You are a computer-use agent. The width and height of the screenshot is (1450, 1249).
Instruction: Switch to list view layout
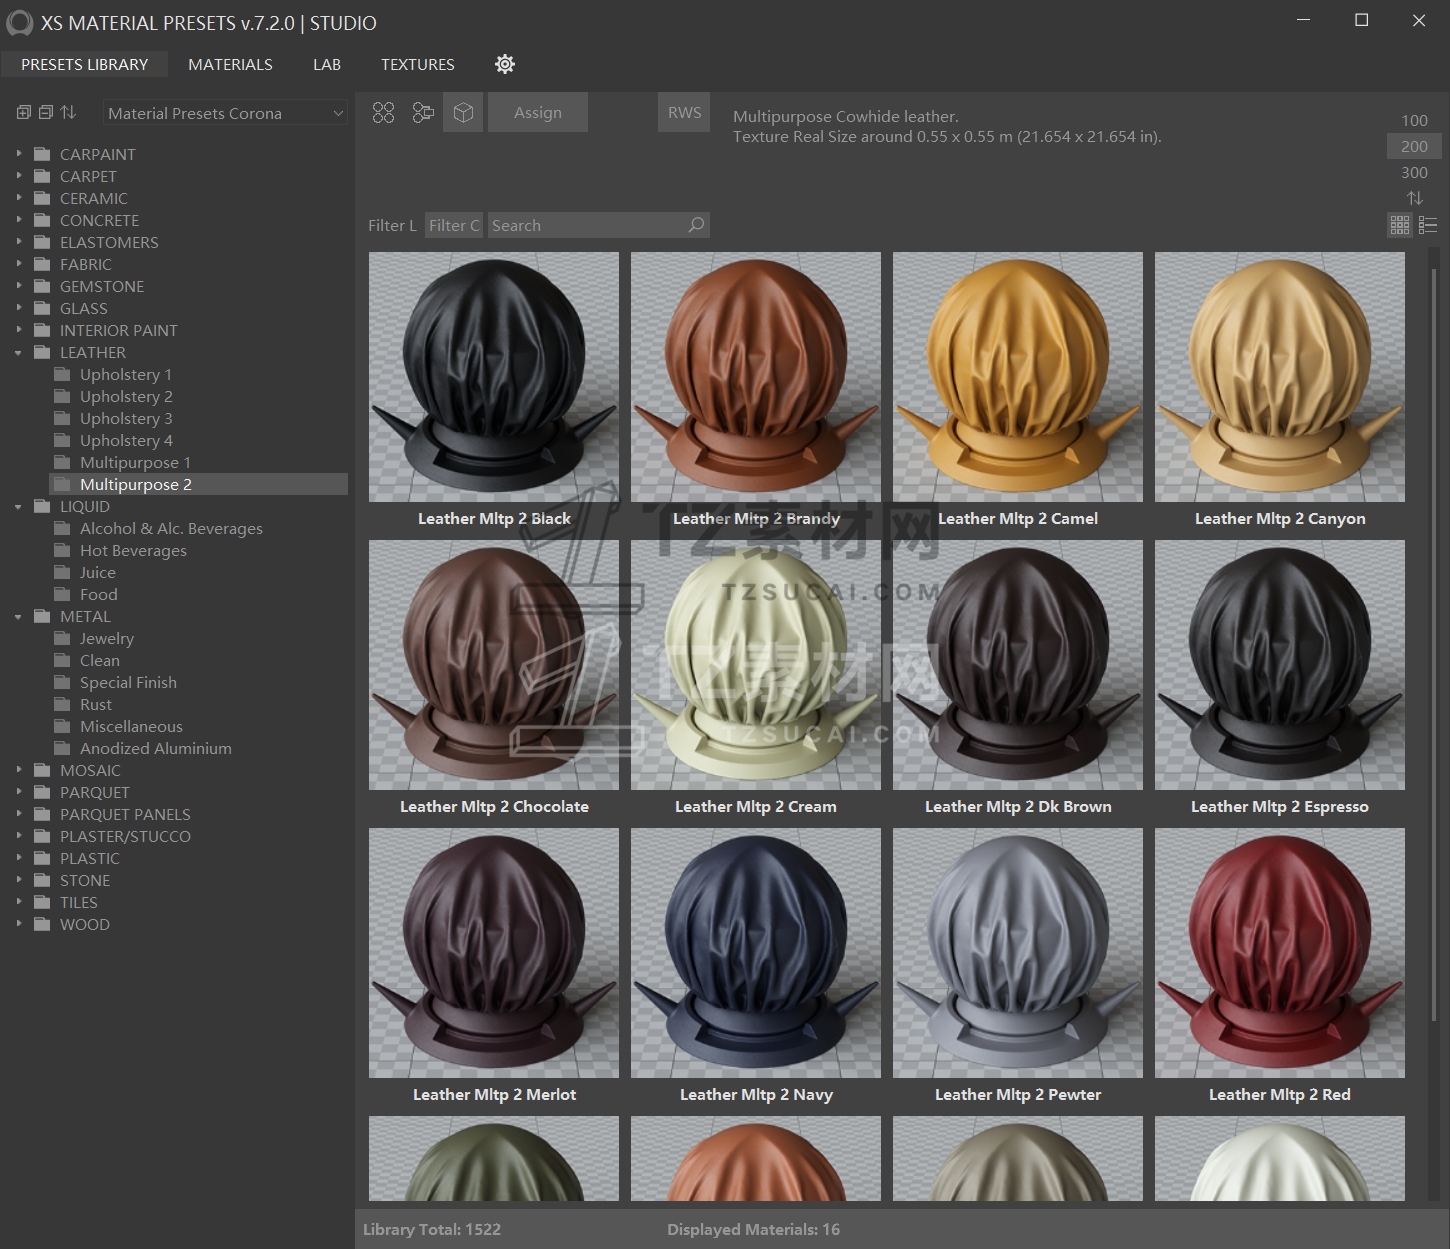point(1428,225)
